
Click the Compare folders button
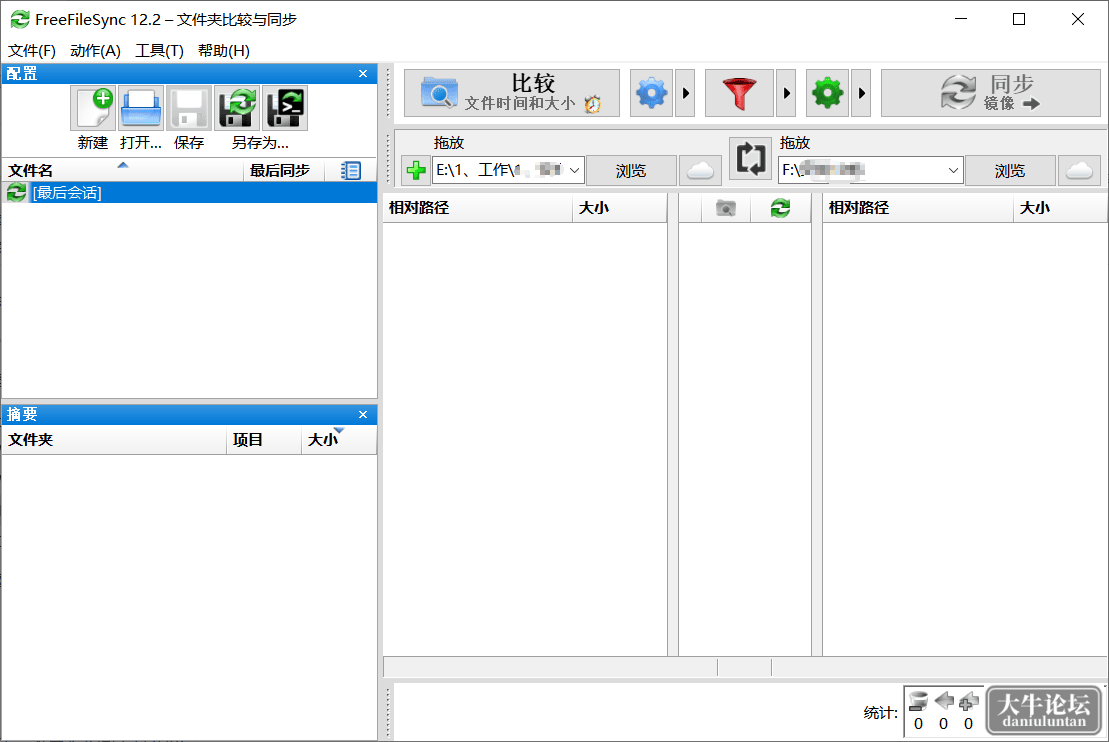tap(511, 93)
